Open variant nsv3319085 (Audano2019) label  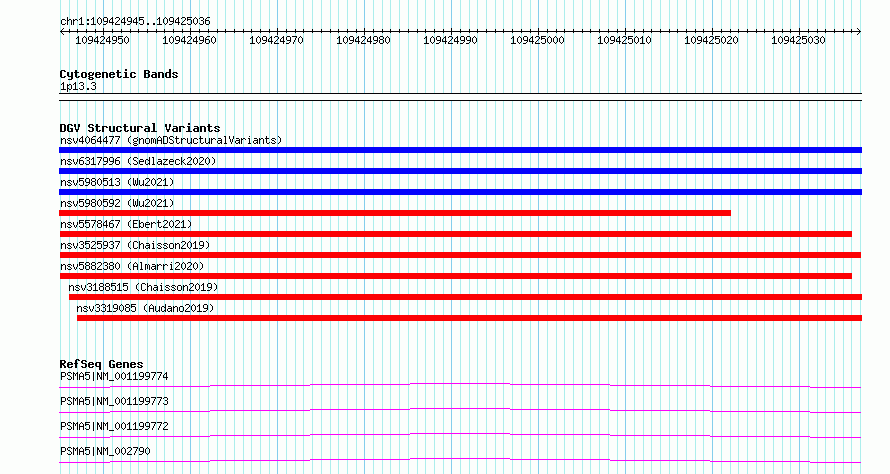click(x=145, y=308)
